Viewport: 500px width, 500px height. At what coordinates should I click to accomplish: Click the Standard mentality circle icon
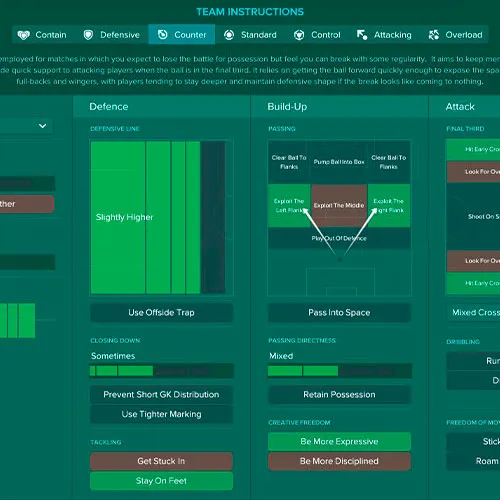click(229, 35)
